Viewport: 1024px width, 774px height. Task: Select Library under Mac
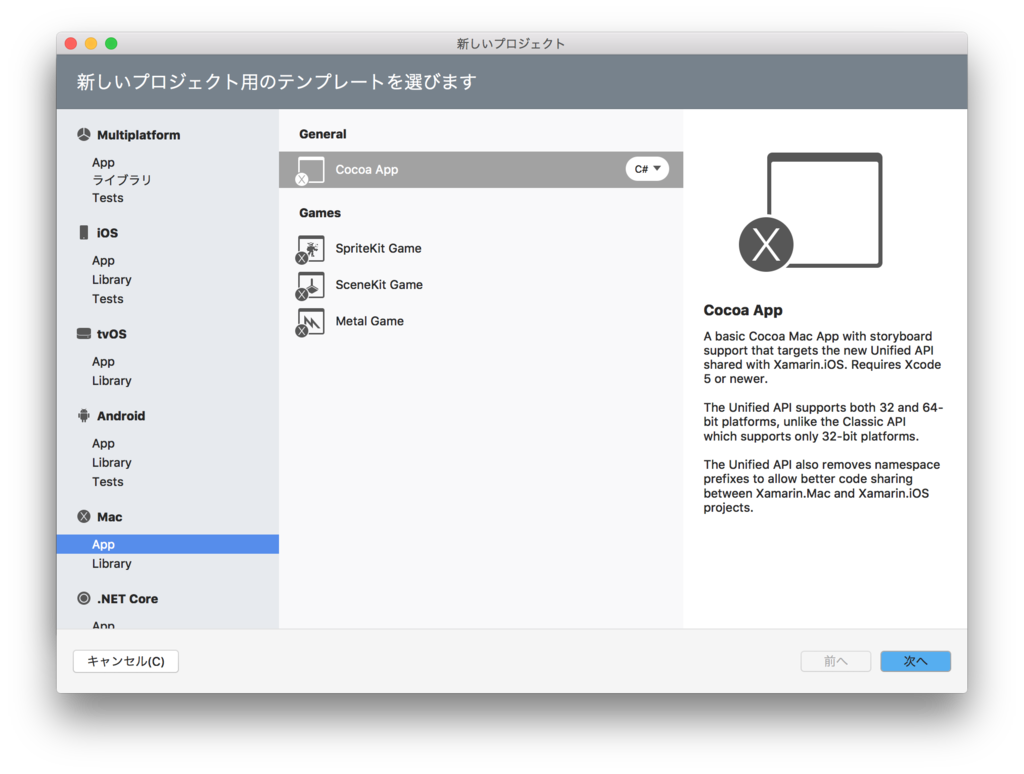[112, 563]
